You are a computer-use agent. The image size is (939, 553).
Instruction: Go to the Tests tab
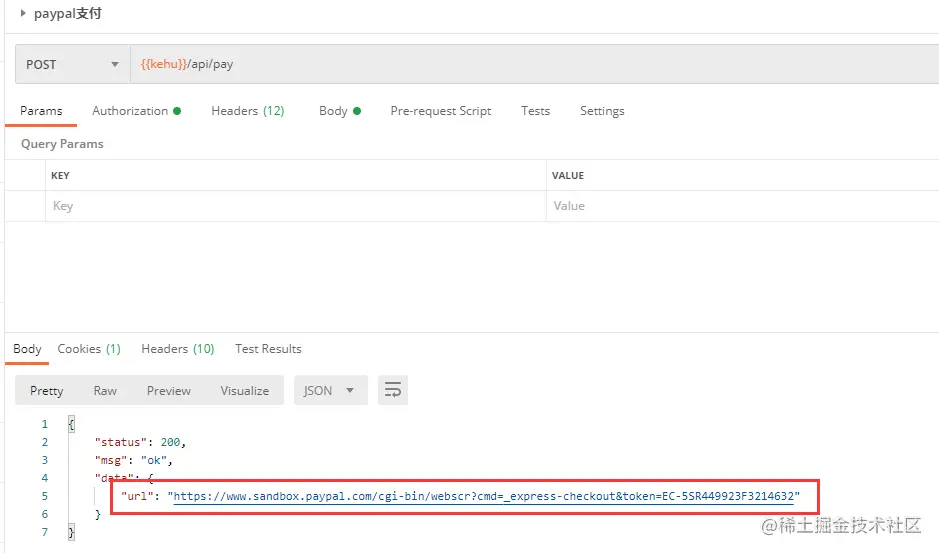point(535,111)
